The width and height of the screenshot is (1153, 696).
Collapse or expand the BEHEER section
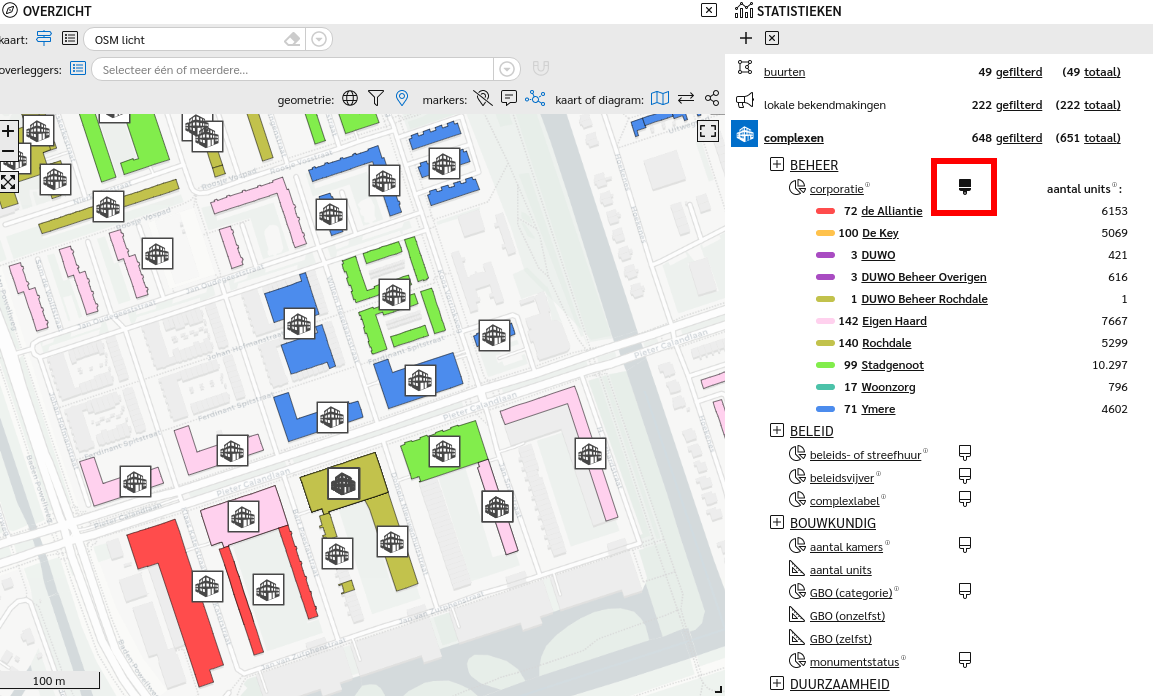point(777,164)
